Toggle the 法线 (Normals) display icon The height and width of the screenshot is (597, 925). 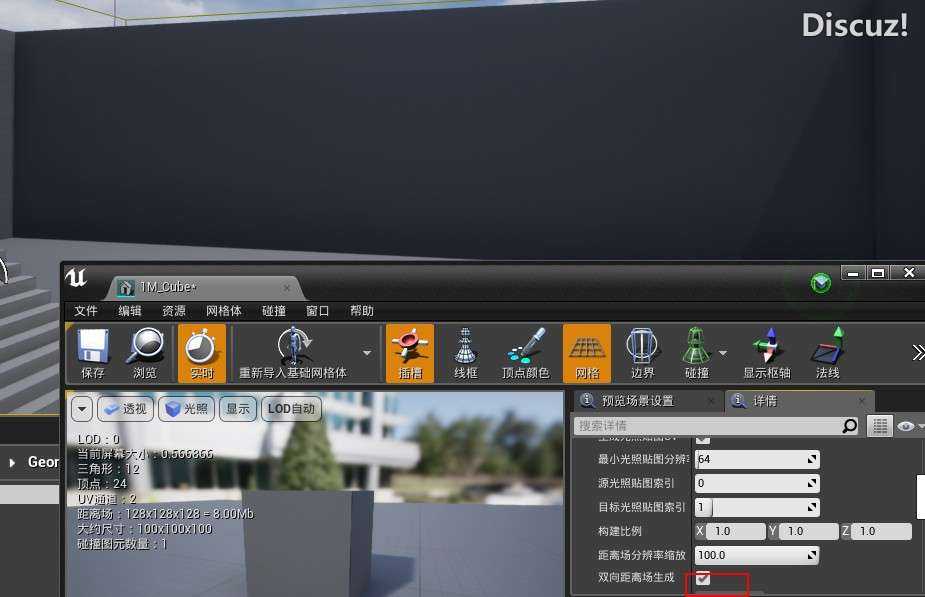(827, 347)
